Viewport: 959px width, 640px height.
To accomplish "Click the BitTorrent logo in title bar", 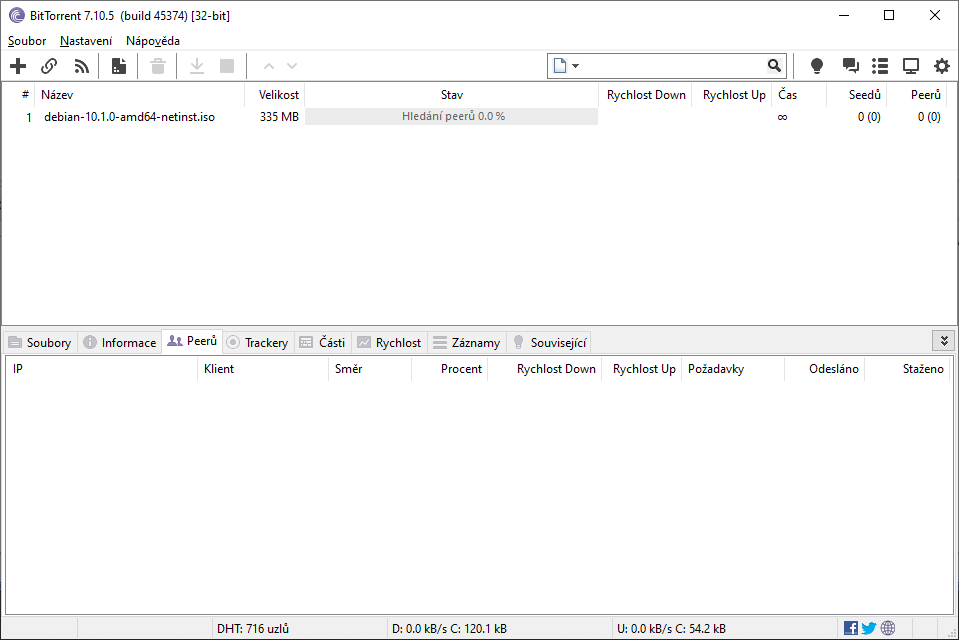I will click(x=17, y=15).
